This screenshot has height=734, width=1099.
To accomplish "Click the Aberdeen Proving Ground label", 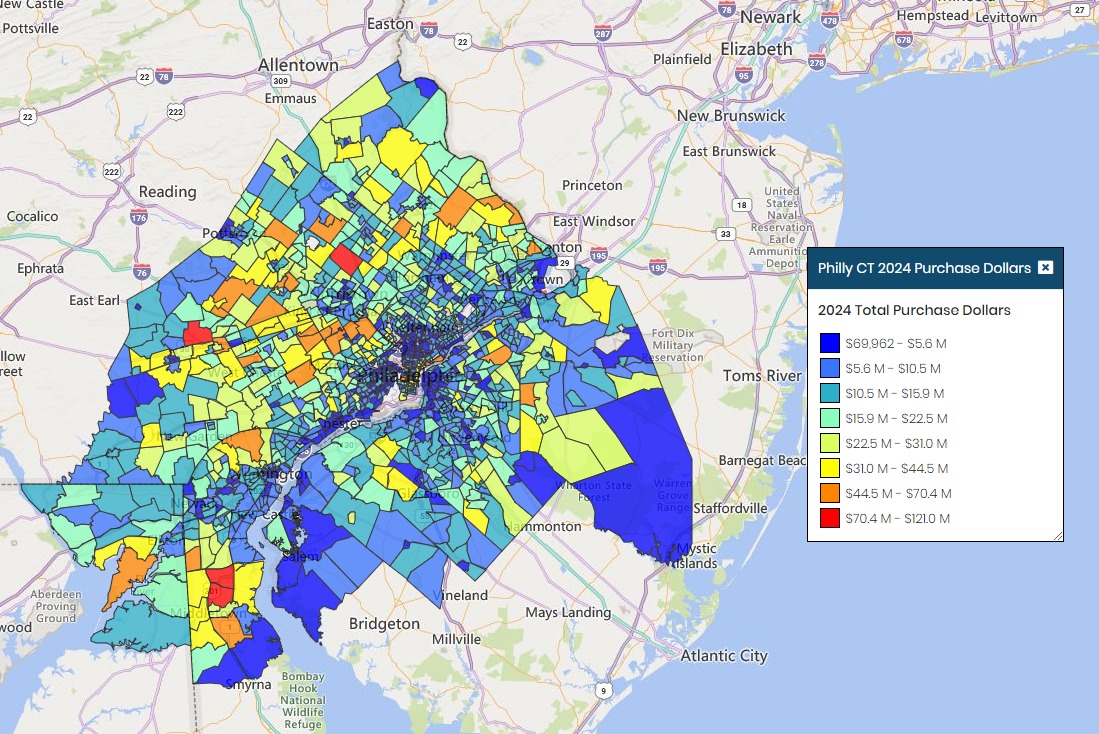I will [x=56, y=606].
